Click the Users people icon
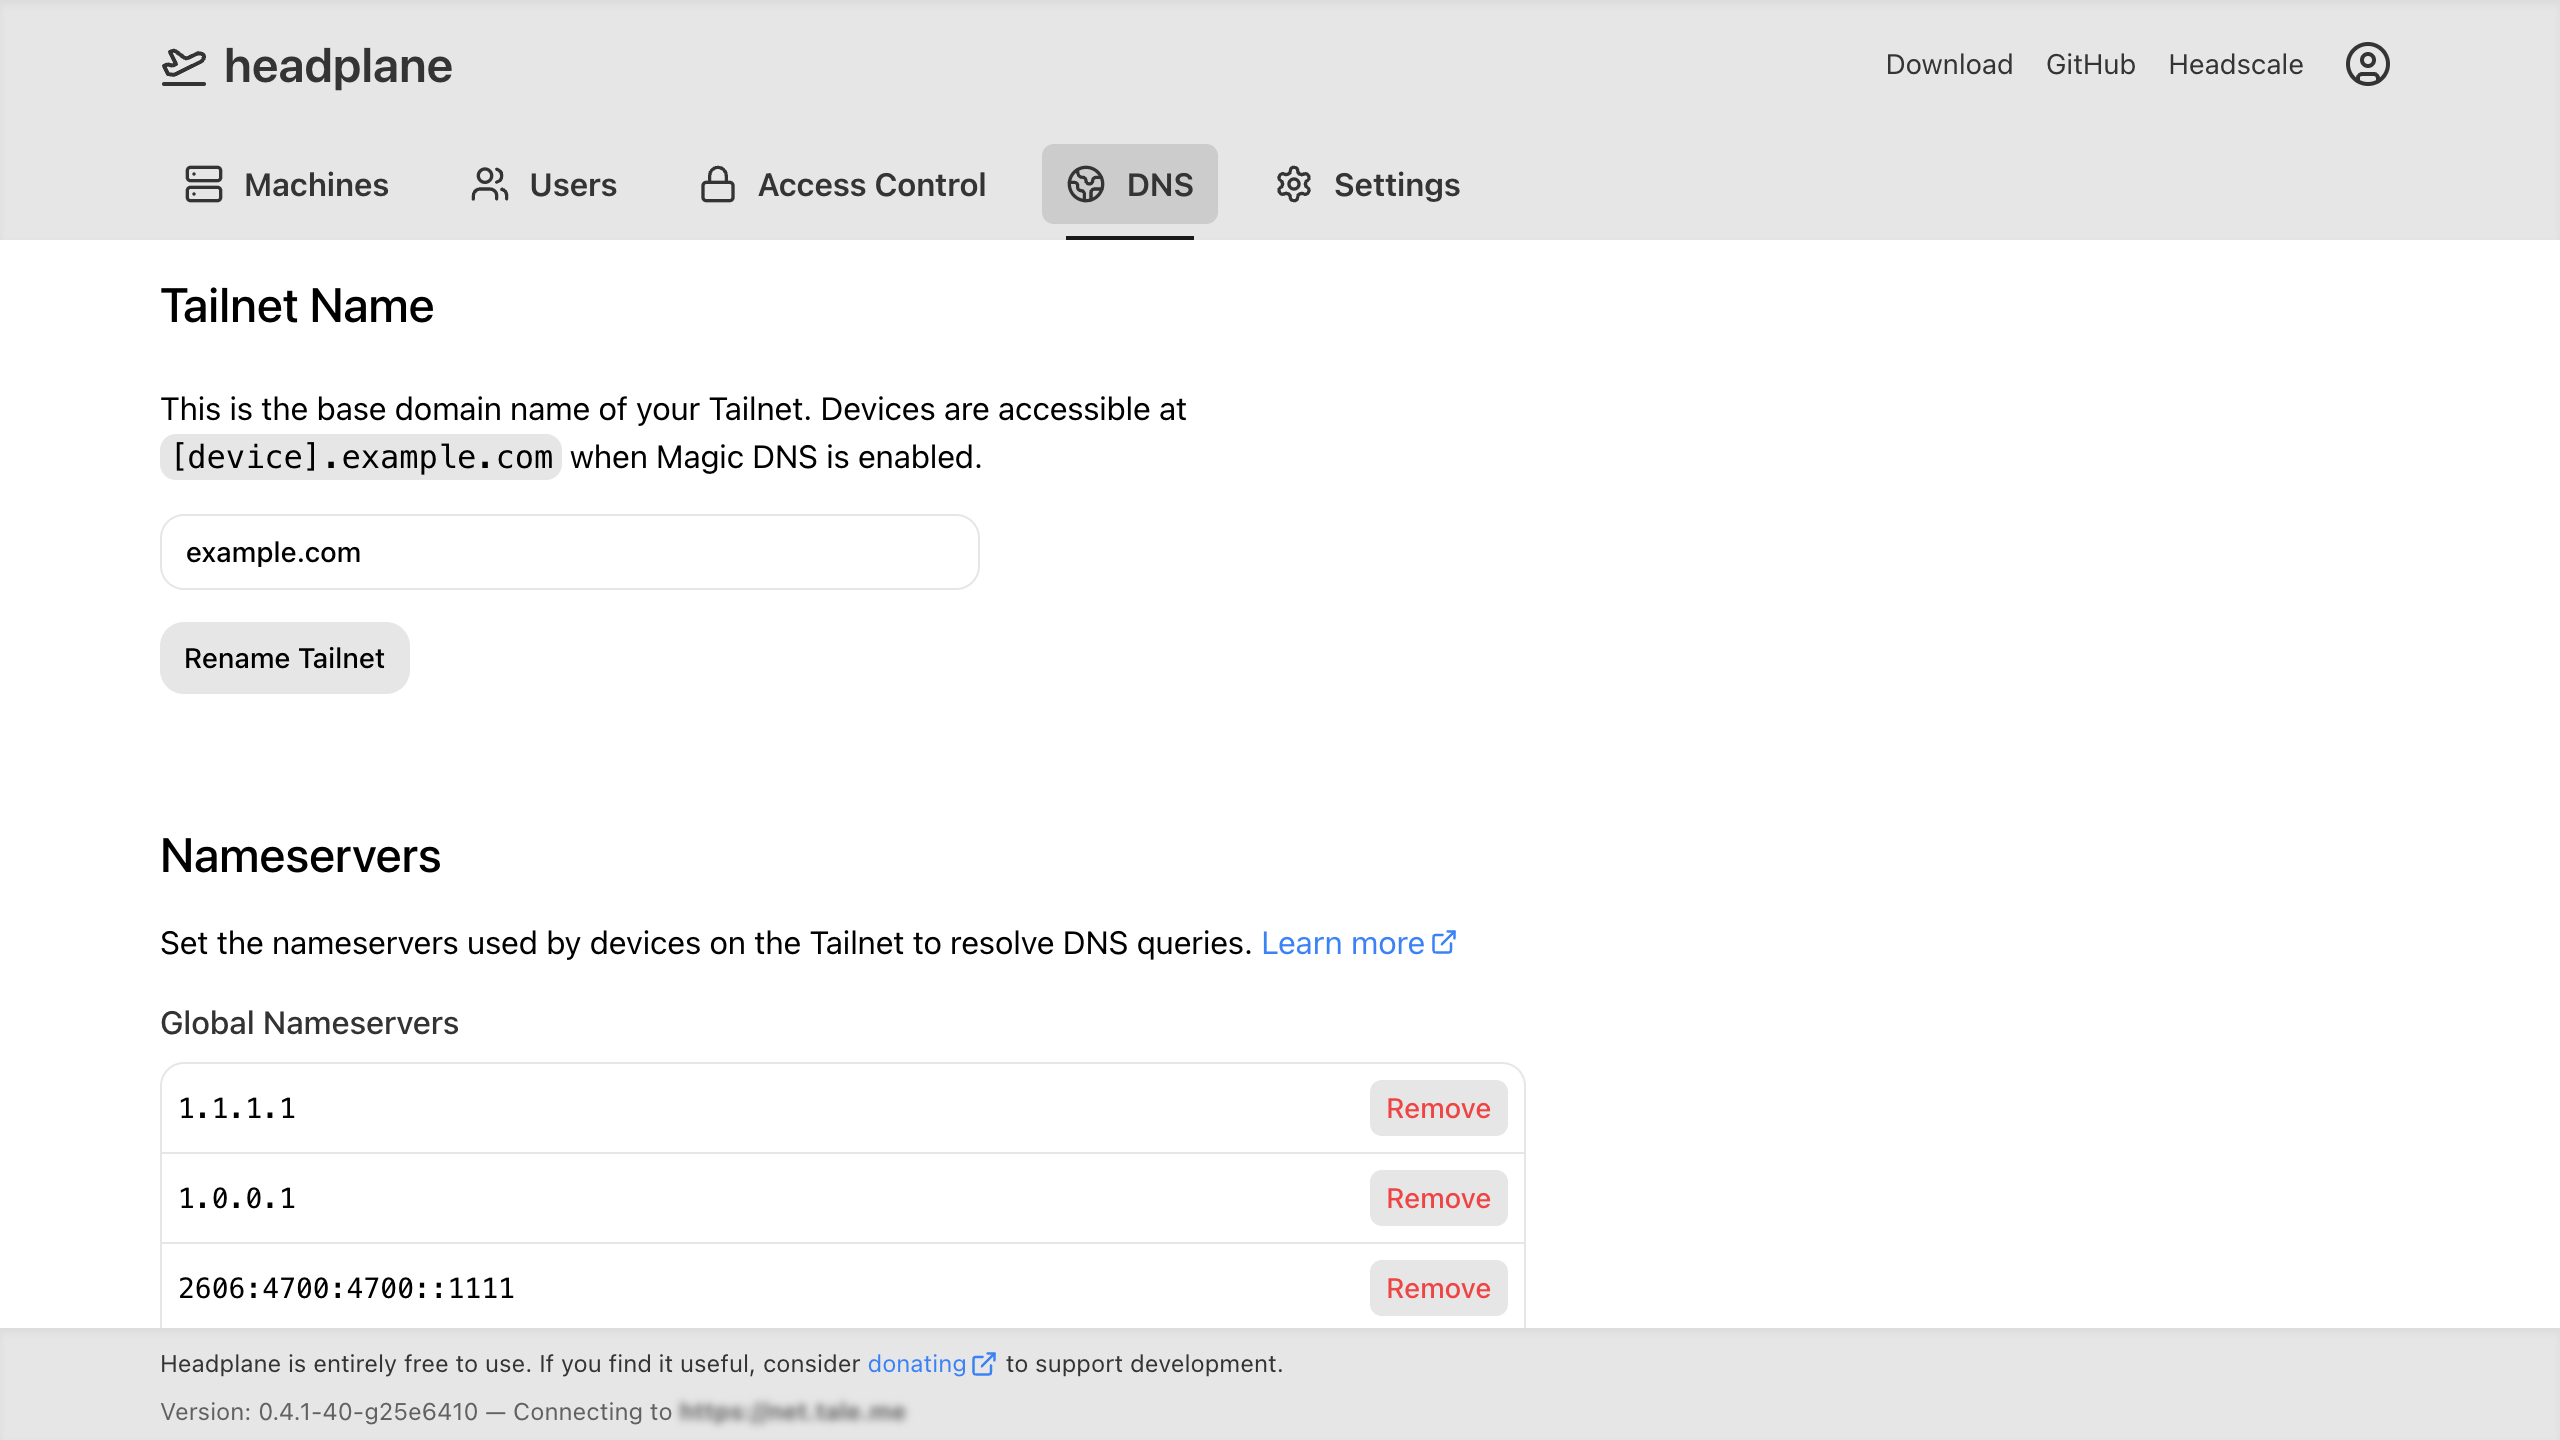This screenshot has width=2560, height=1440. [x=490, y=184]
